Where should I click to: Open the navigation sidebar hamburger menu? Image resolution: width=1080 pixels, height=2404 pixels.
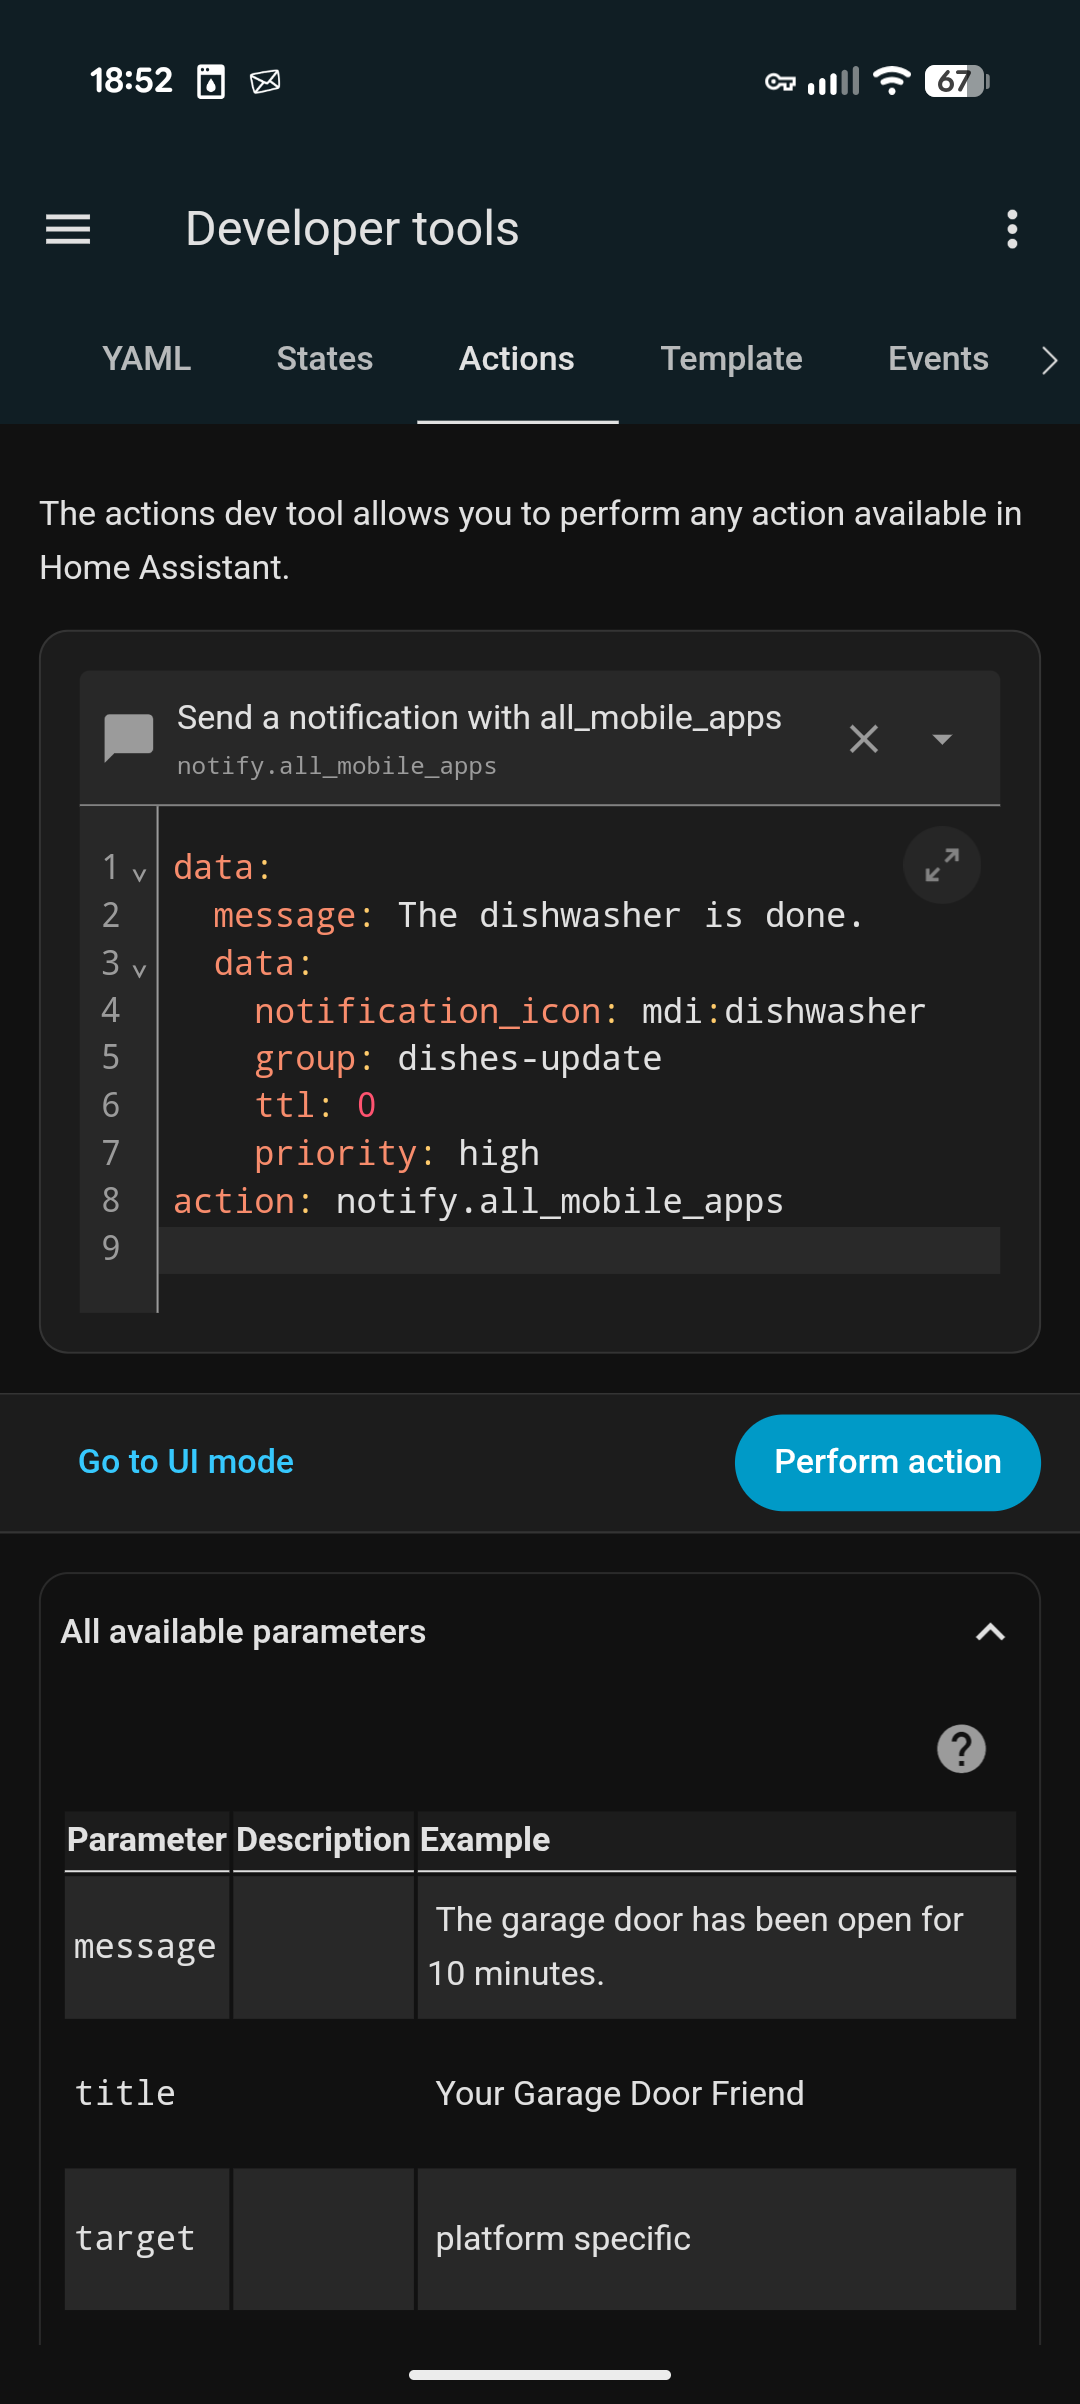(67, 229)
